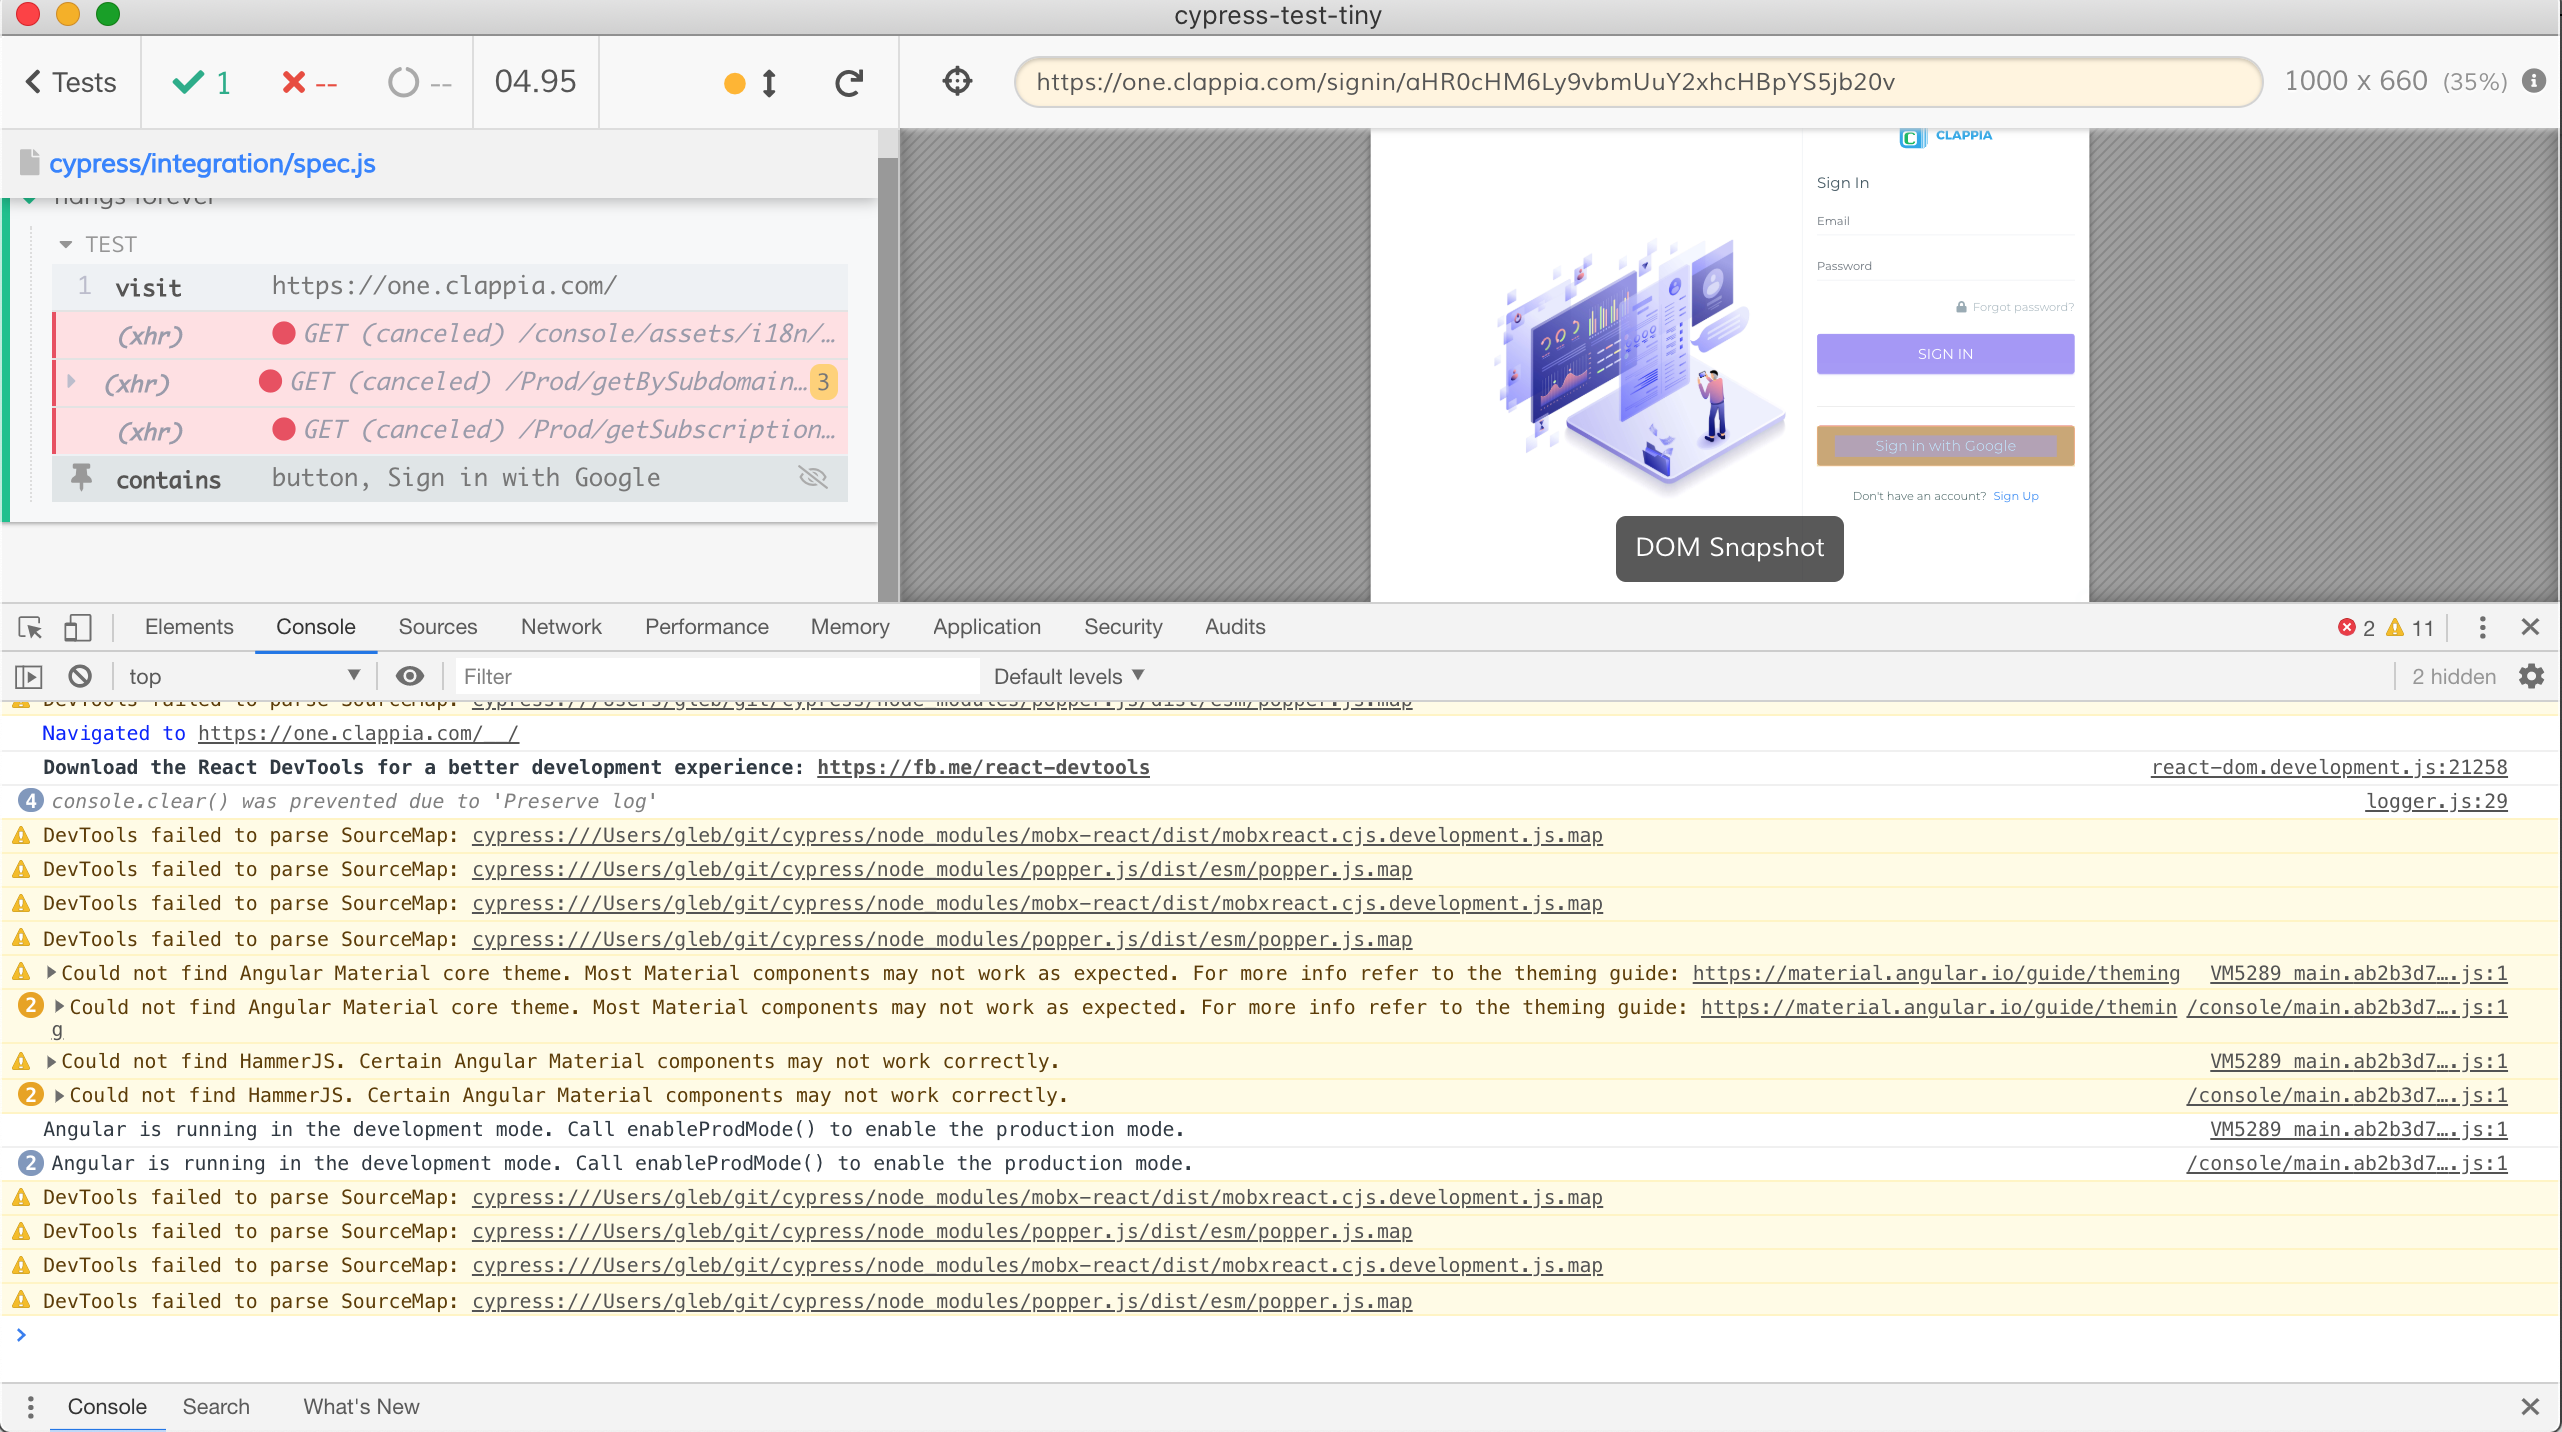Restart tests with the reload icon
Viewport: 2562px width, 1432px height.
point(848,82)
